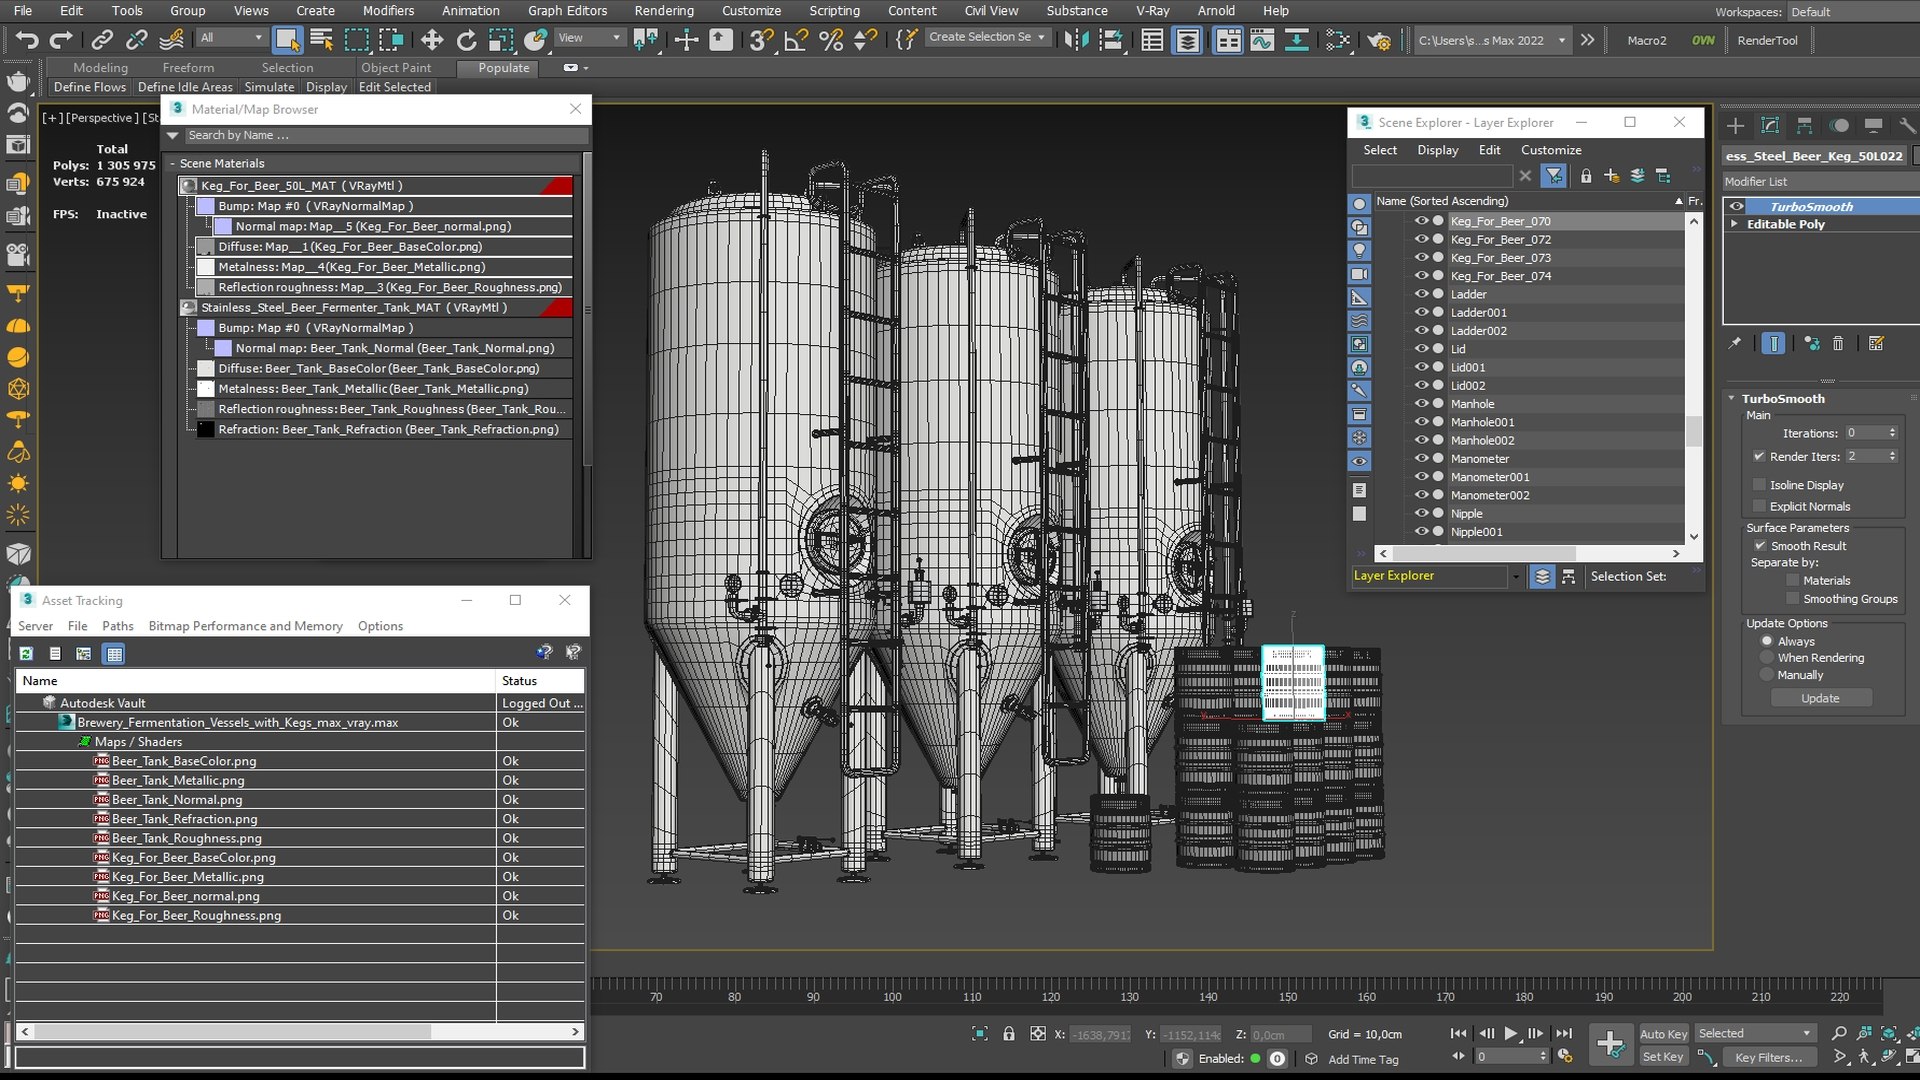Select the Select and Move tool

coord(431,40)
